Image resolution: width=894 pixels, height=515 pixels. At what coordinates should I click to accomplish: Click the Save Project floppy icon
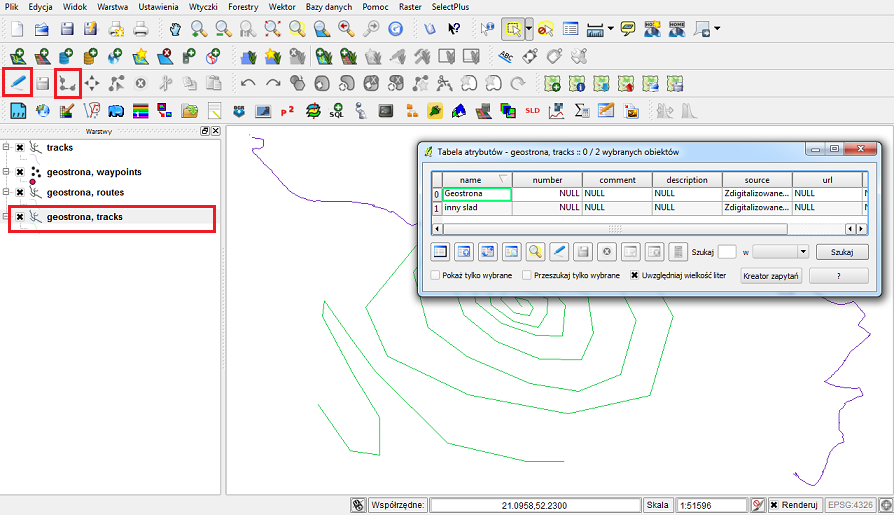point(67,29)
